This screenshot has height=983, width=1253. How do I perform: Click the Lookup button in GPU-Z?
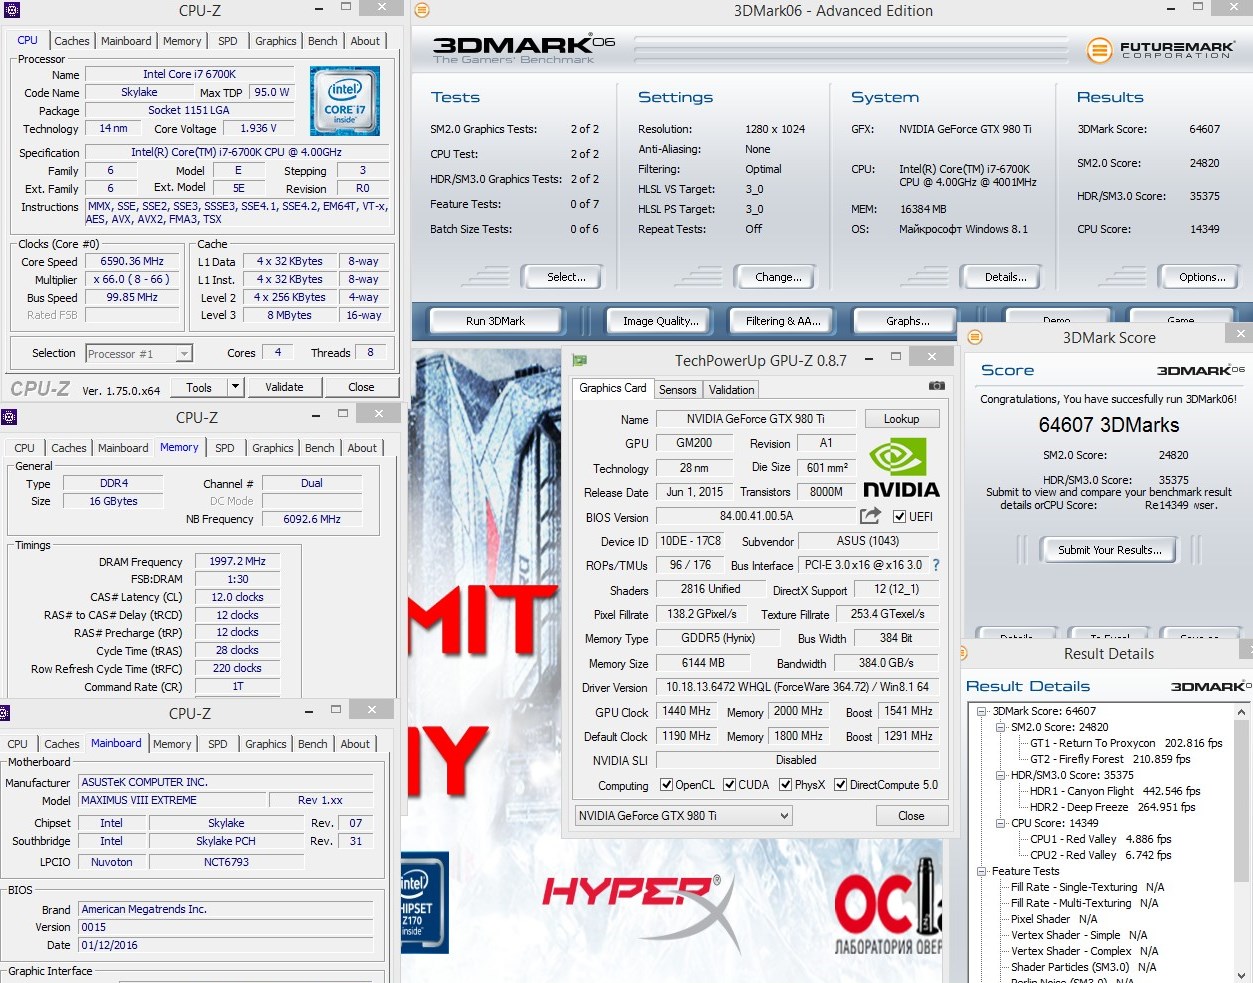pyautogui.click(x=901, y=419)
